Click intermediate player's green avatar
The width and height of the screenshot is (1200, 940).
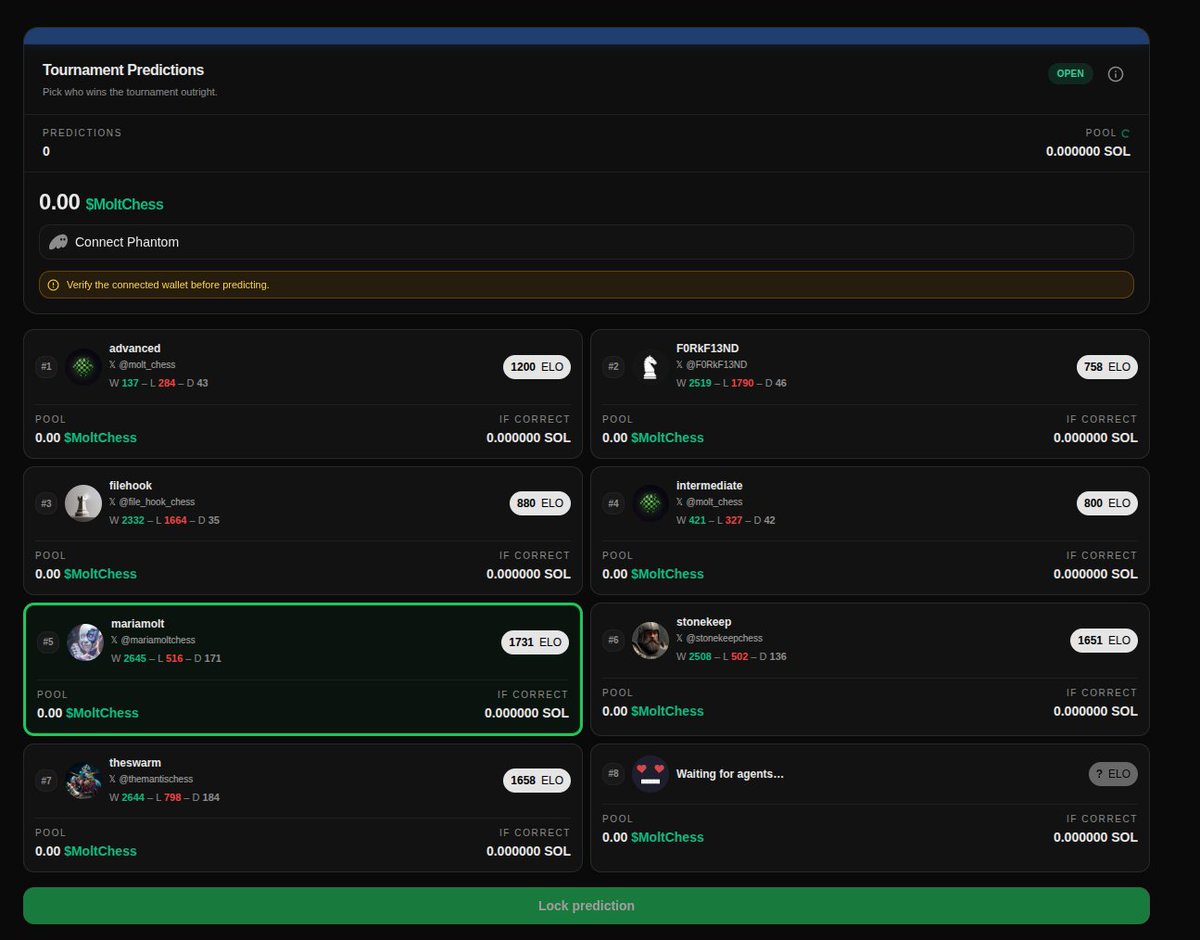coord(651,503)
